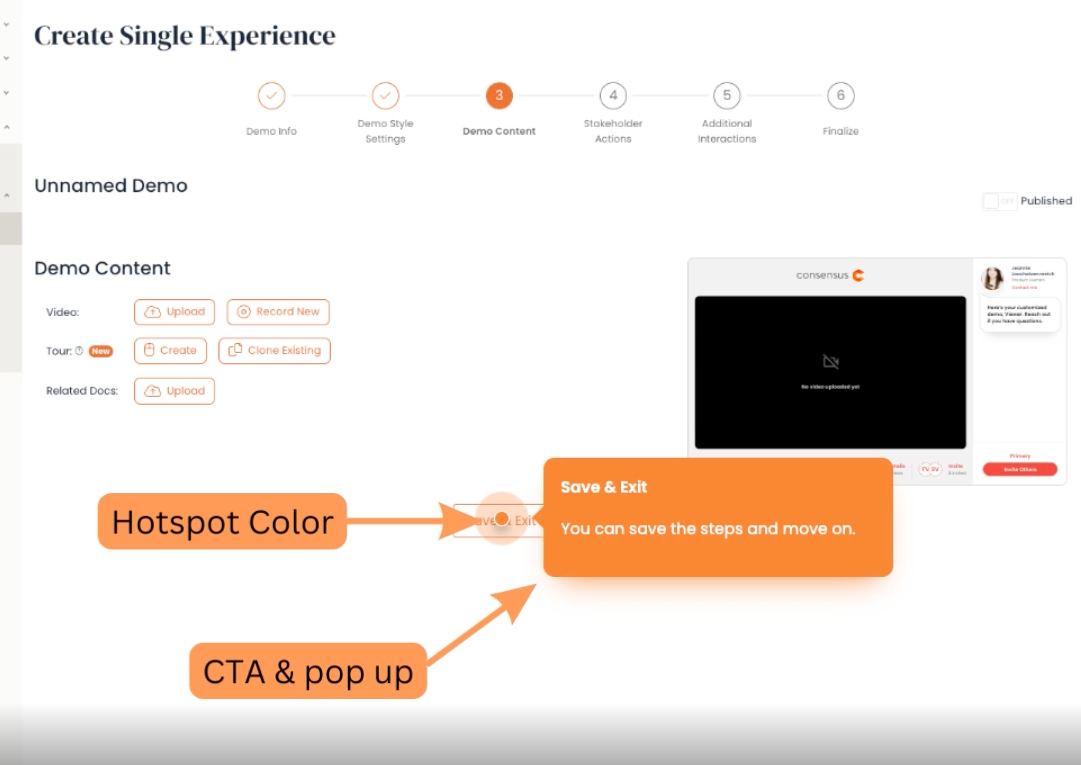Click the 'Create Single Experience' page title
The height and width of the screenshot is (765, 1081).
click(x=185, y=36)
